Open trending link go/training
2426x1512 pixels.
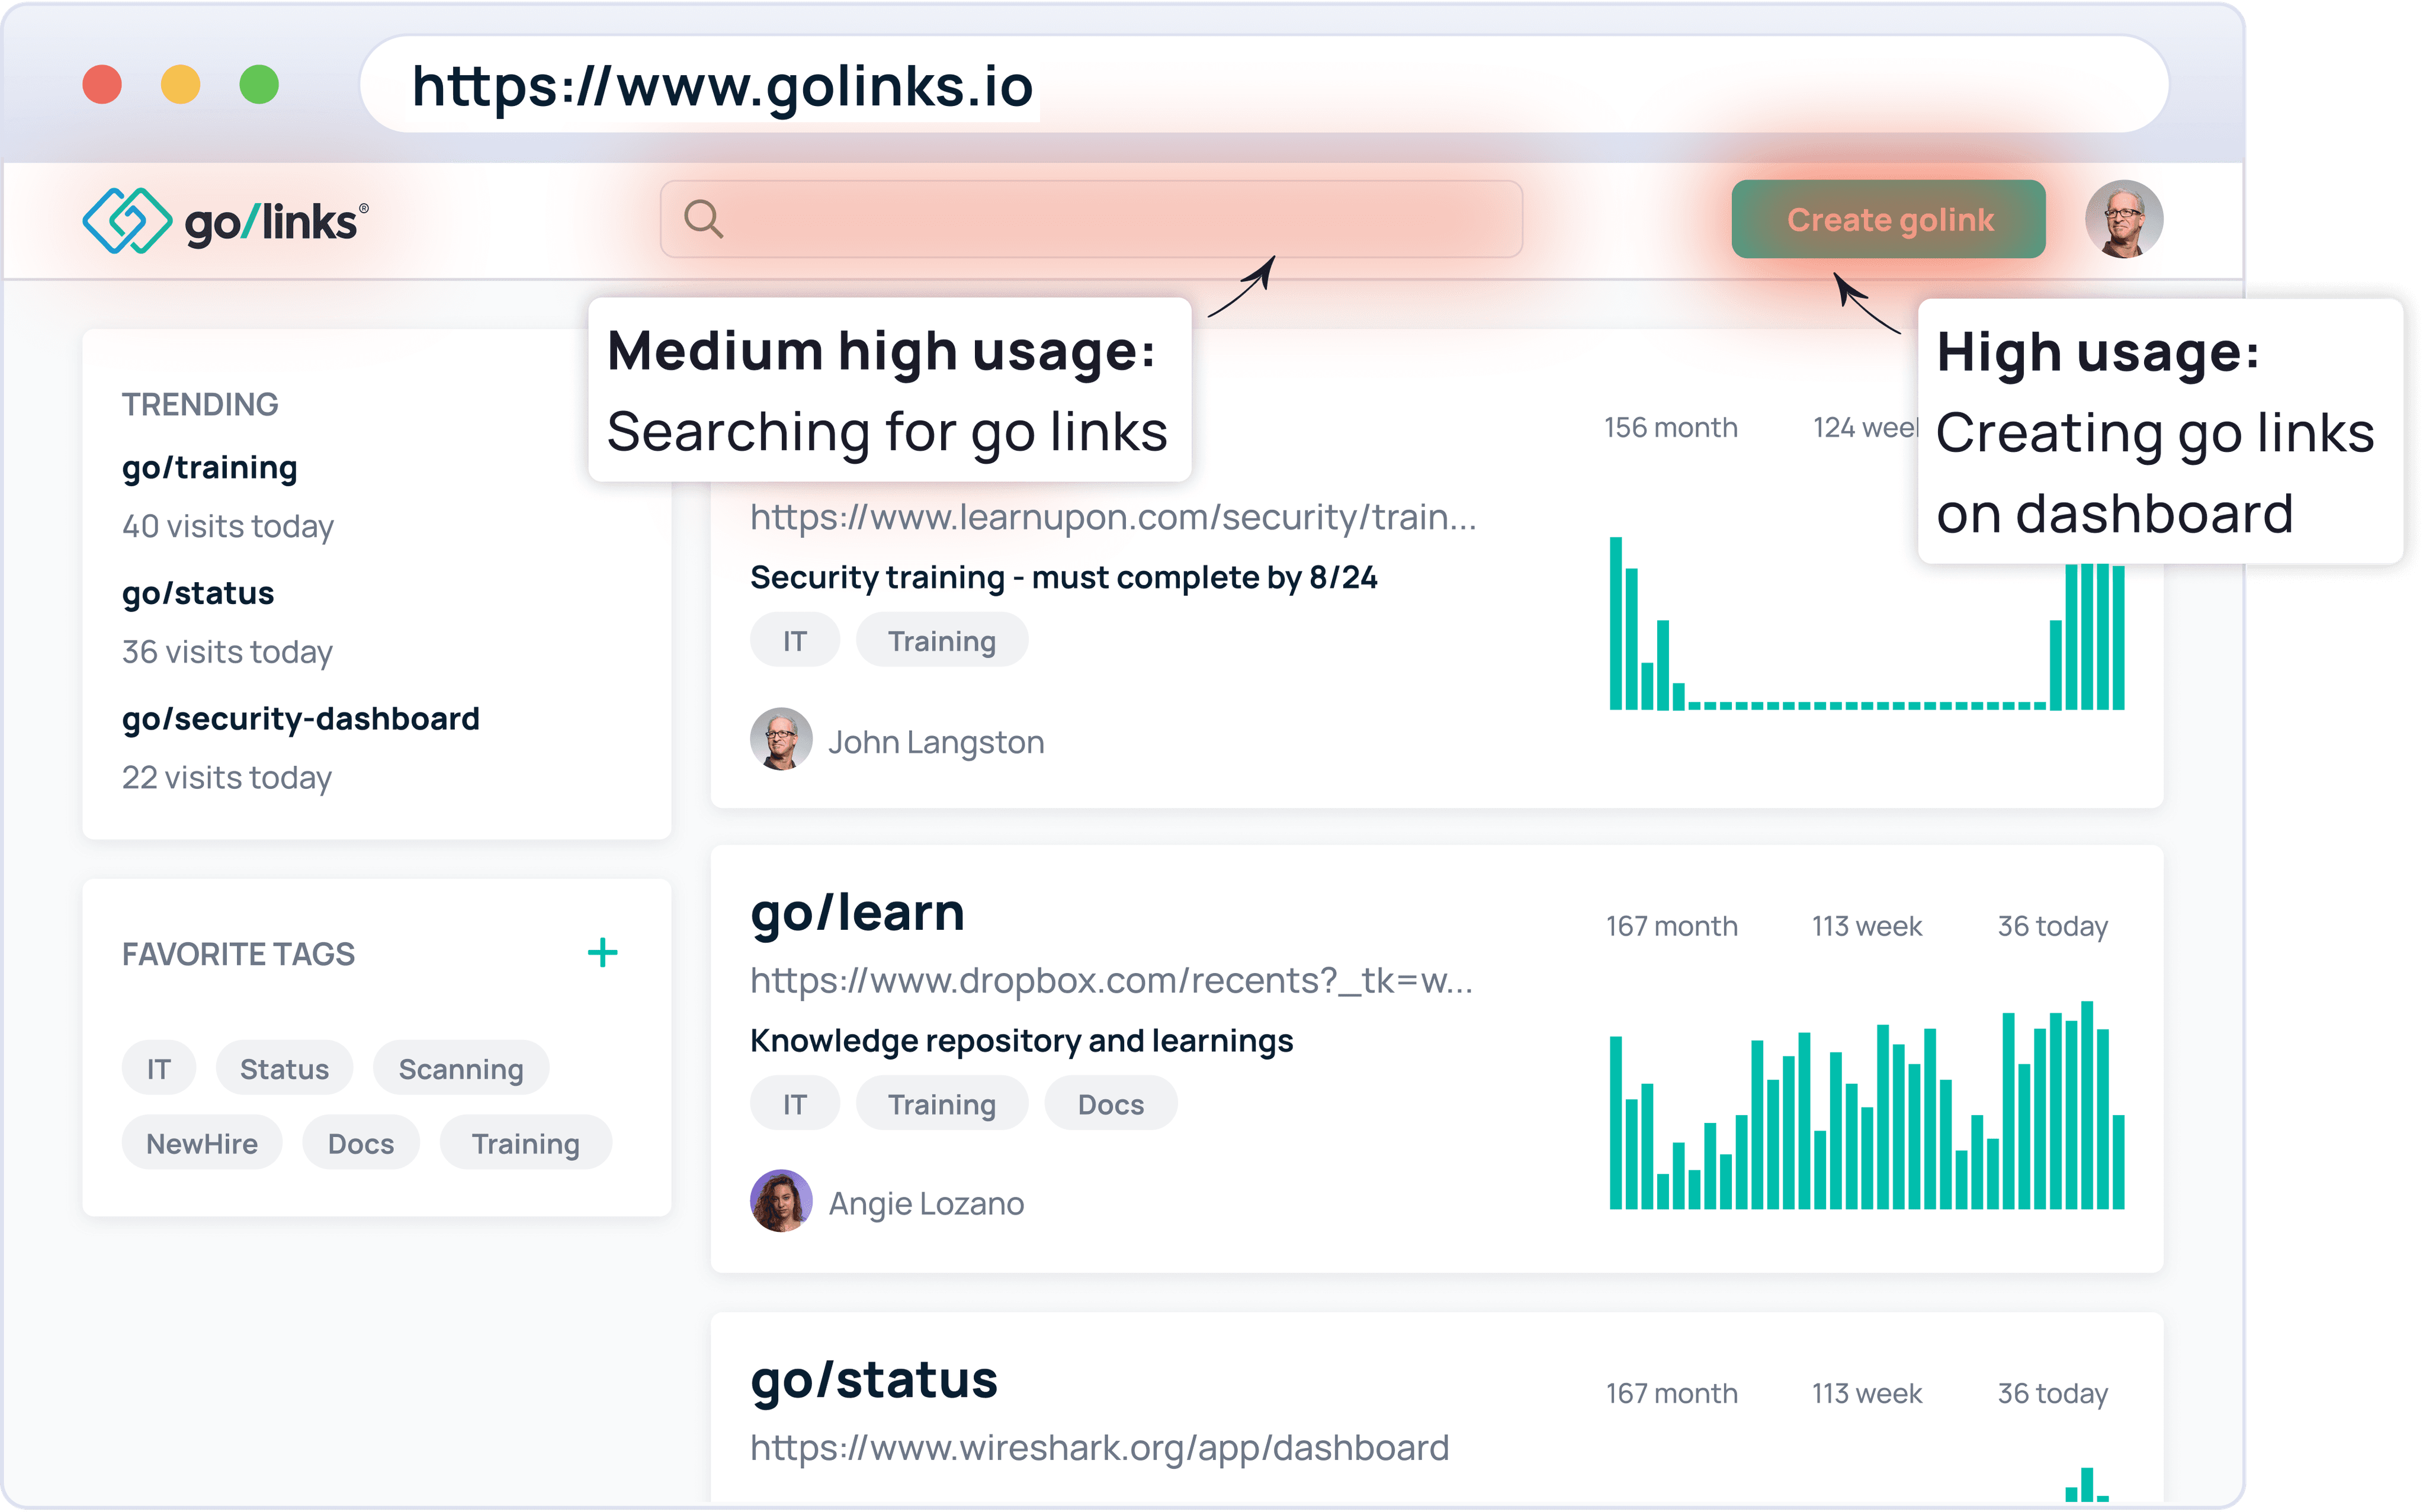(209, 468)
